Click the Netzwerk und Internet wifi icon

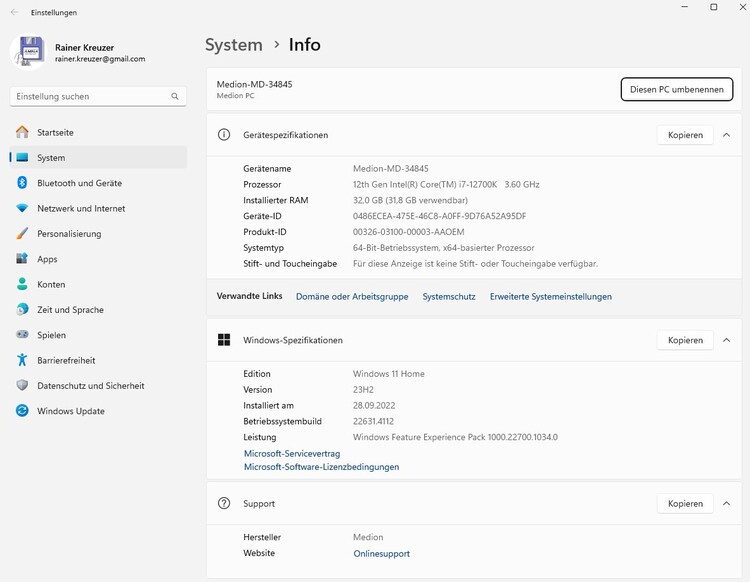[22, 208]
